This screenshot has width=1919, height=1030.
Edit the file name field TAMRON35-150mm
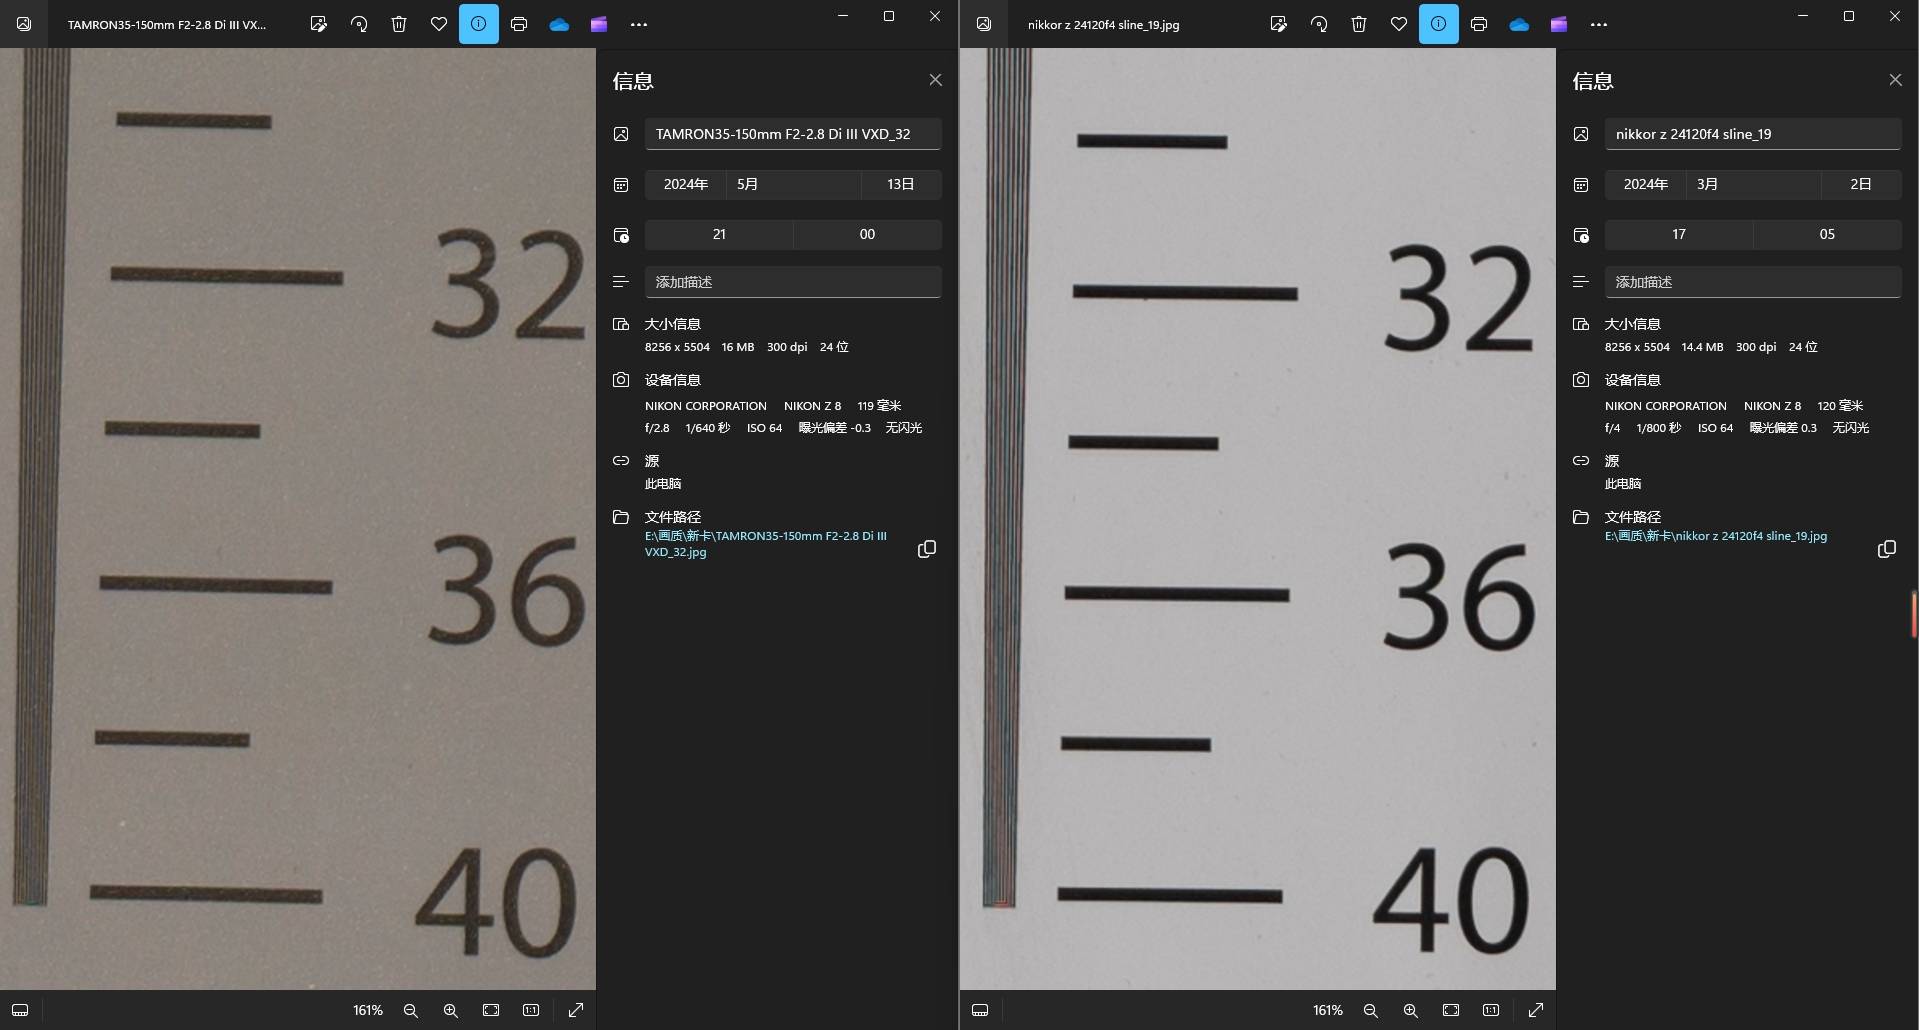[x=792, y=134]
